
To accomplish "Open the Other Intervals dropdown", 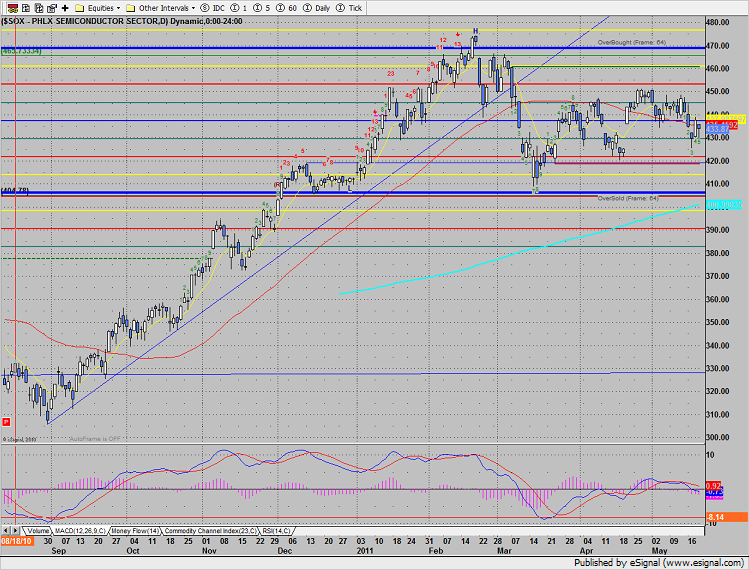I will point(193,8).
